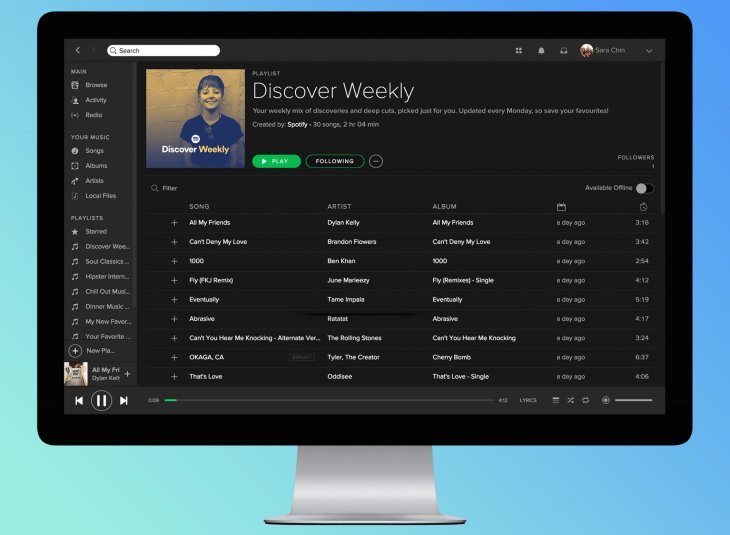Open the inbox icon beside the bell
Image resolution: width=730 pixels, height=535 pixels.
[563, 50]
